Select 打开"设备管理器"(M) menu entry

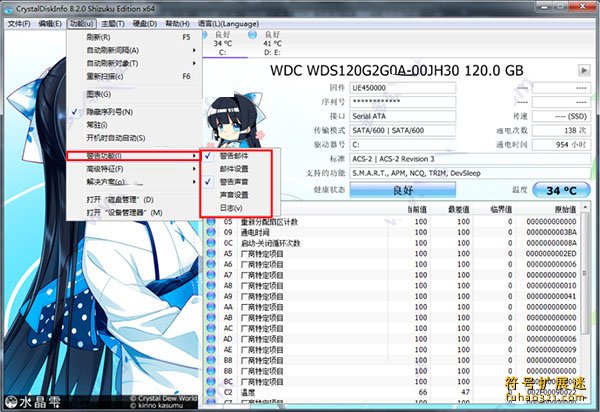point(134,213)
